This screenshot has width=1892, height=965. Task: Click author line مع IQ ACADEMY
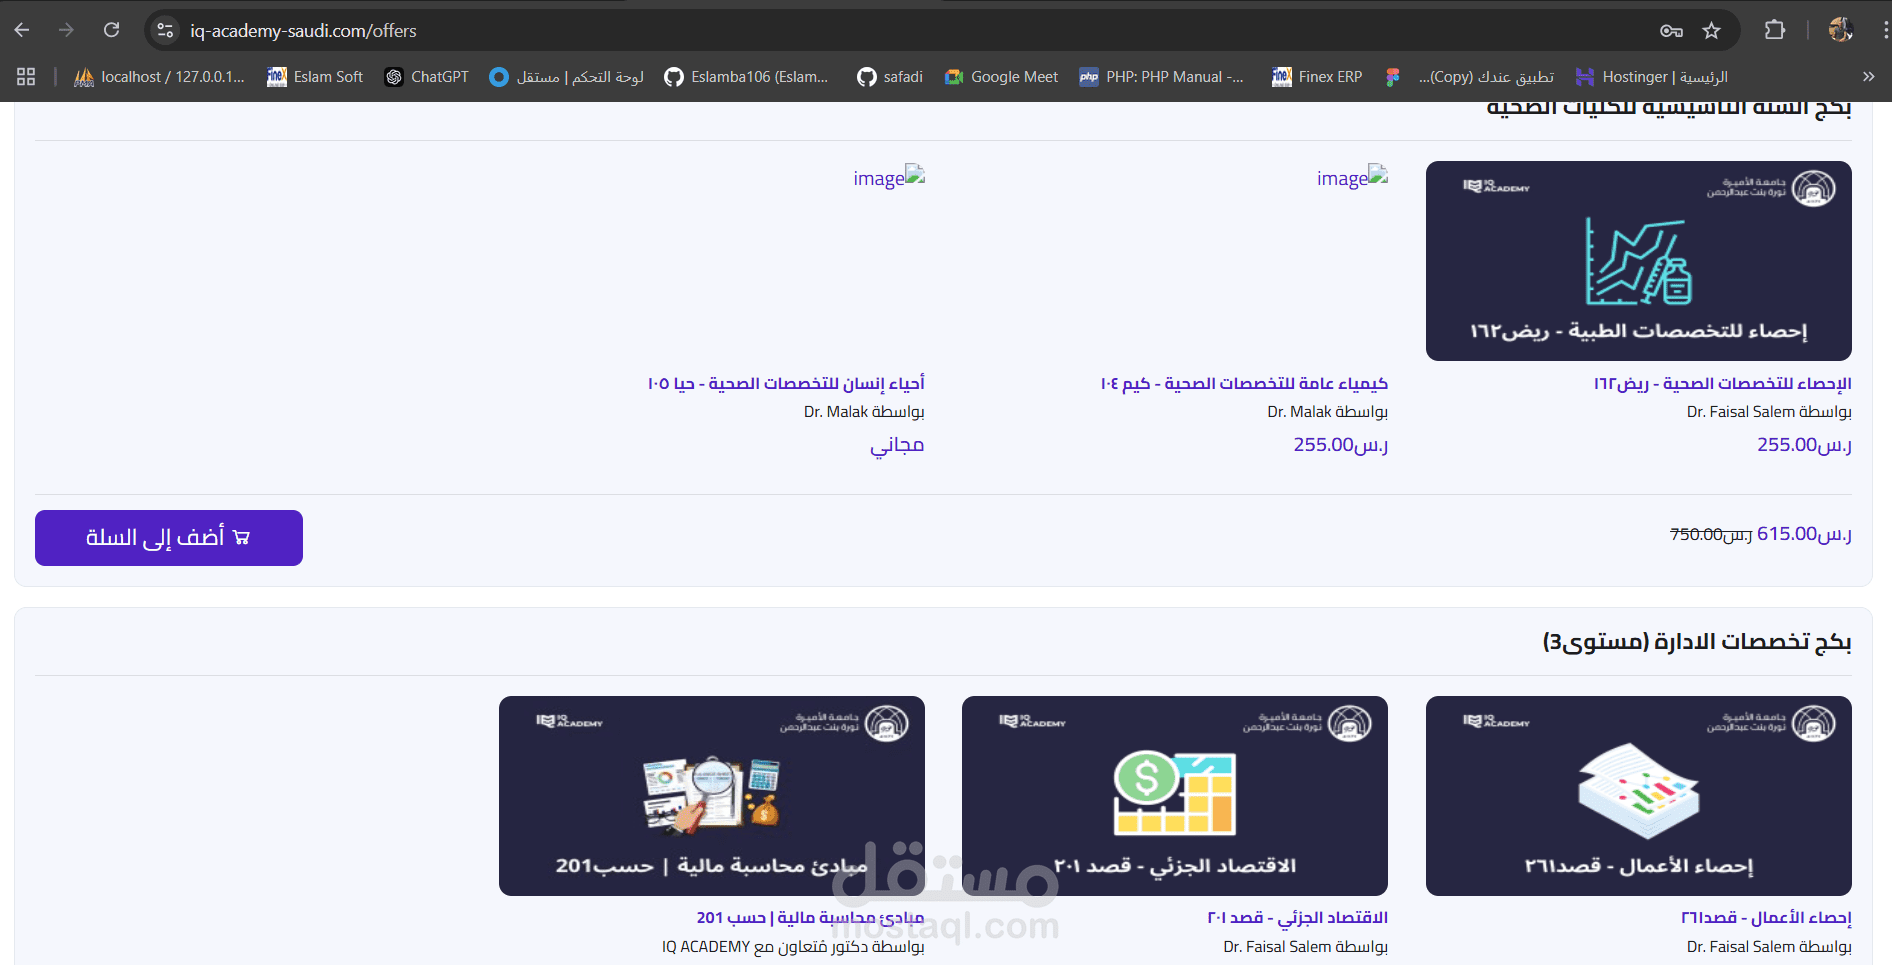[793, 947]
